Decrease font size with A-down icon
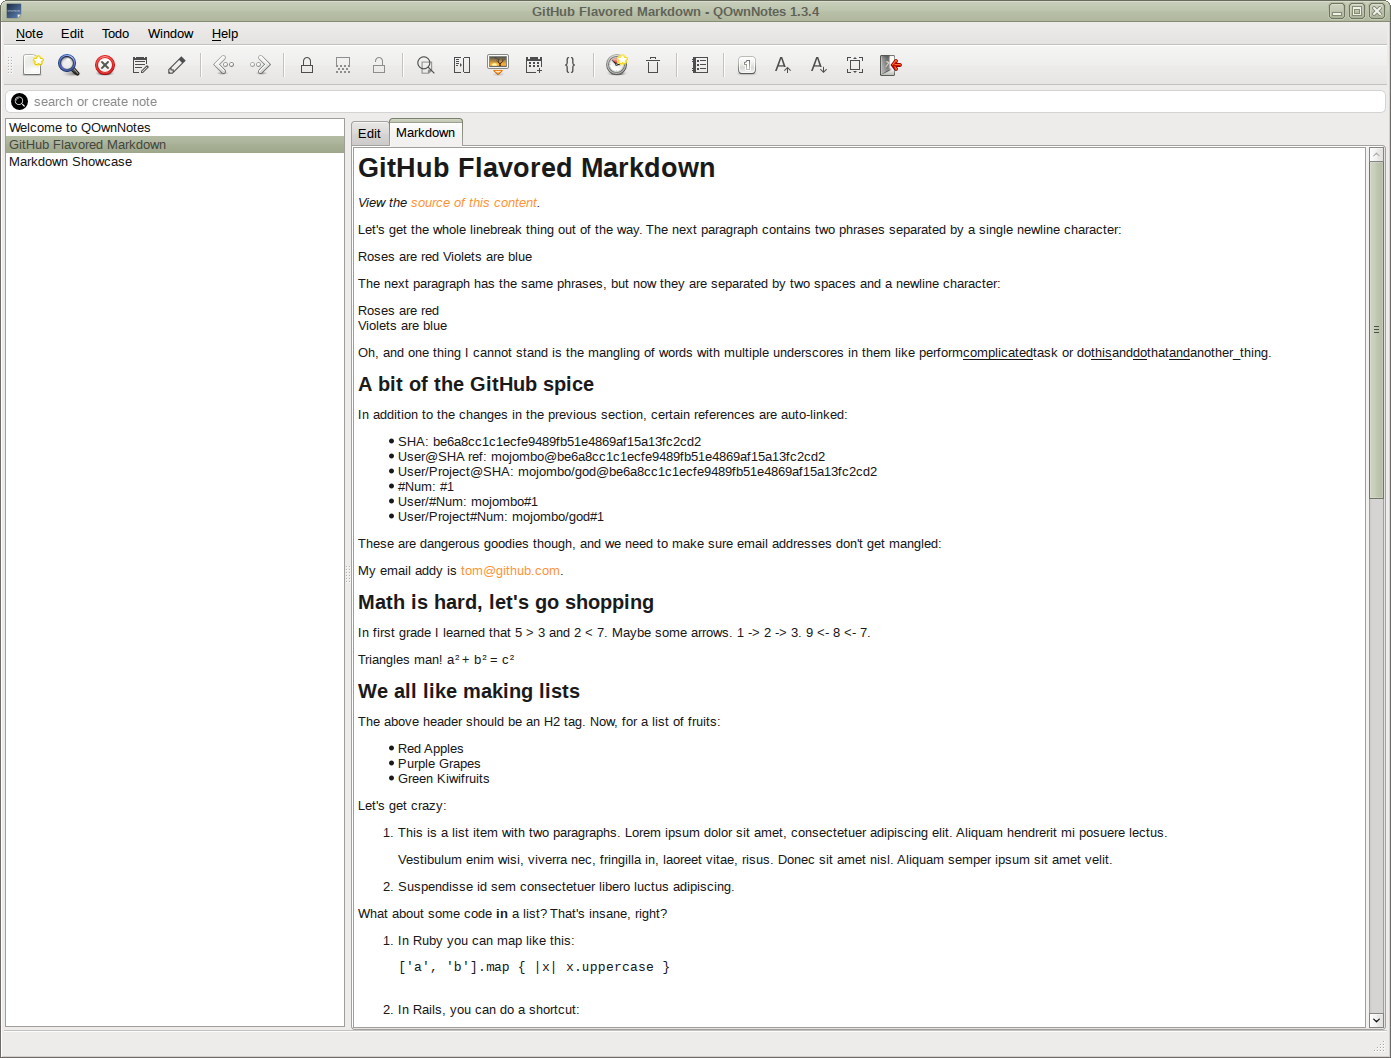Viewport: 1391px width, 1058px height. click(x=819, y=65)
